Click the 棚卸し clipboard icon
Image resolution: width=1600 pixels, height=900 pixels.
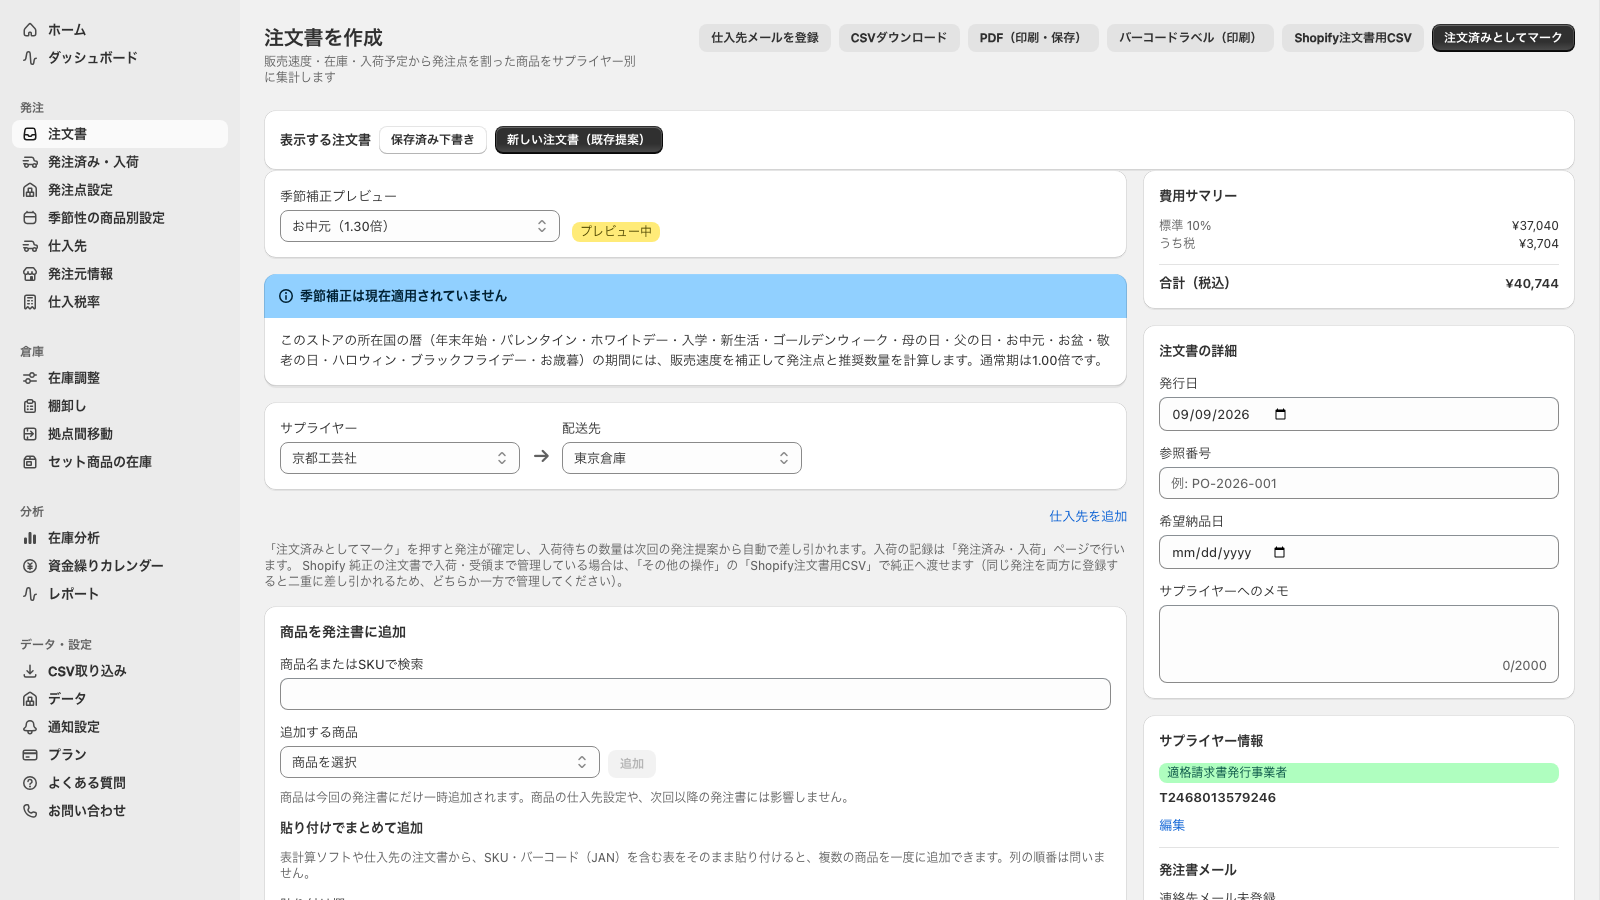(30, 406)
